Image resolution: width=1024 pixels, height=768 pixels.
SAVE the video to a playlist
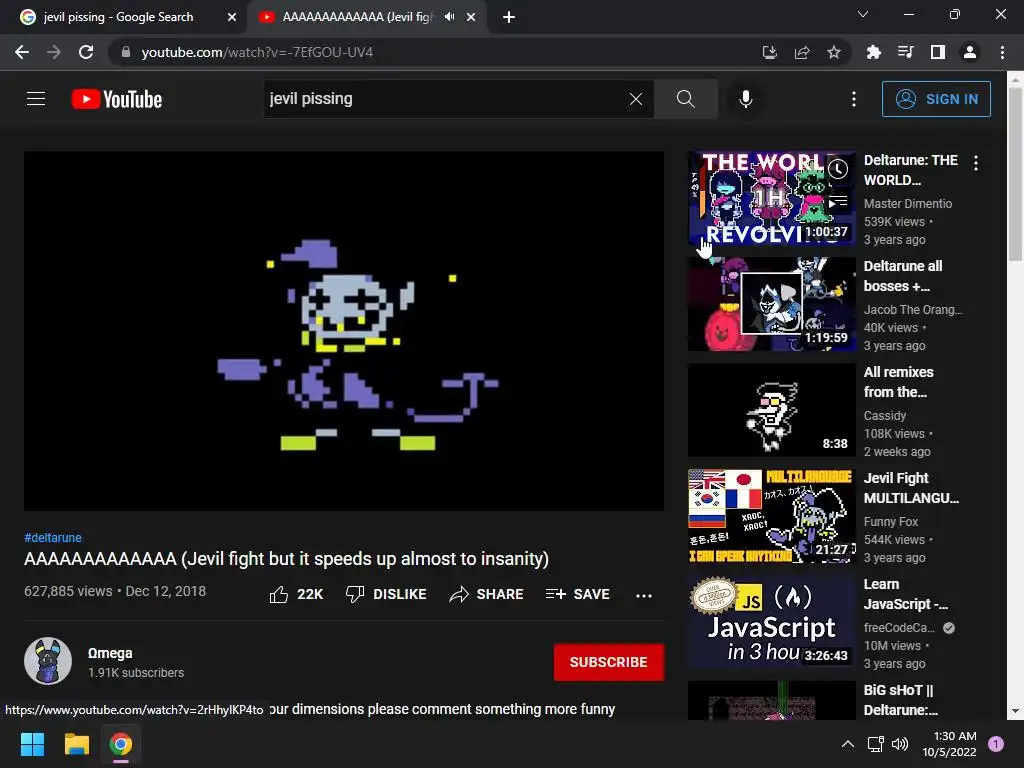(577, 594)
